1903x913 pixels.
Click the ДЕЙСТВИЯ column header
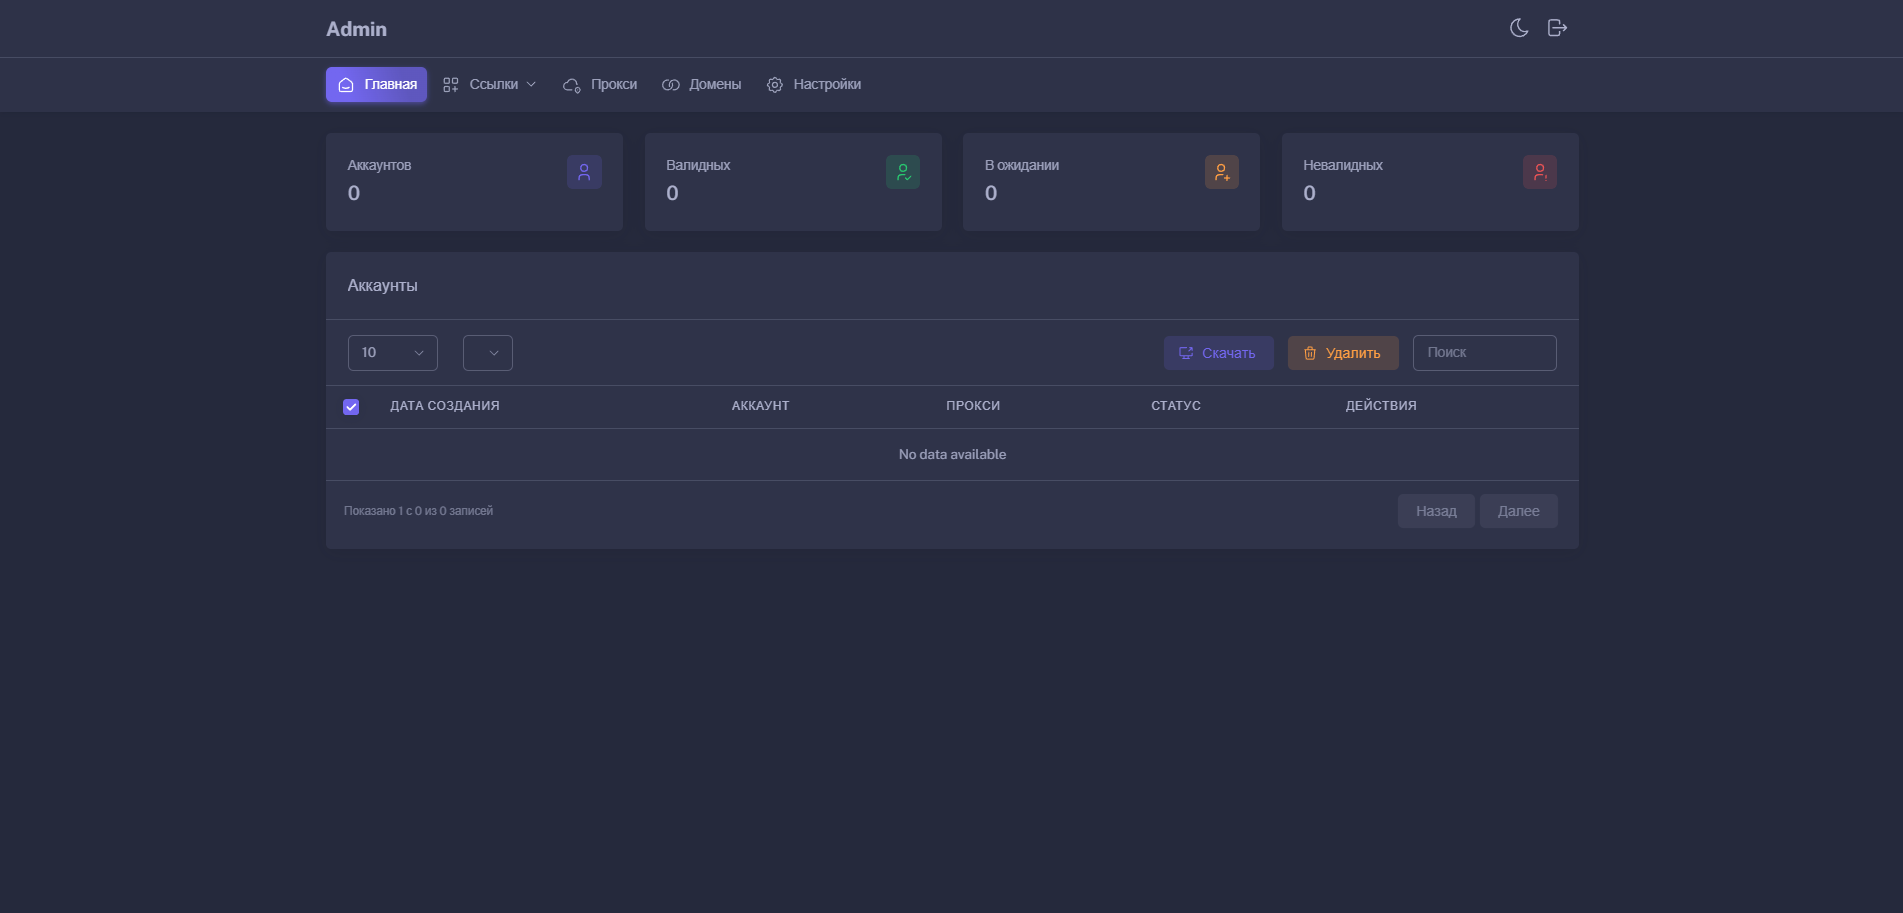1381,406
